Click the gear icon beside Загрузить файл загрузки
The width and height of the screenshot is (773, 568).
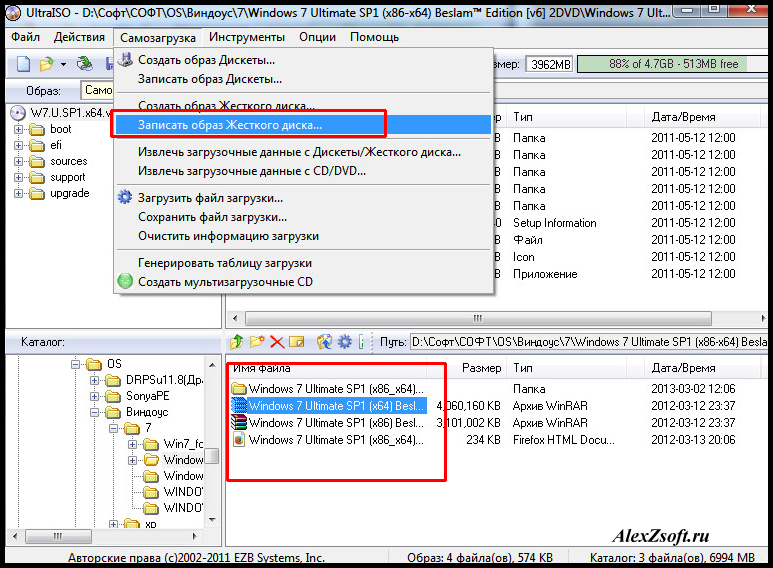[x=125, y=198]
